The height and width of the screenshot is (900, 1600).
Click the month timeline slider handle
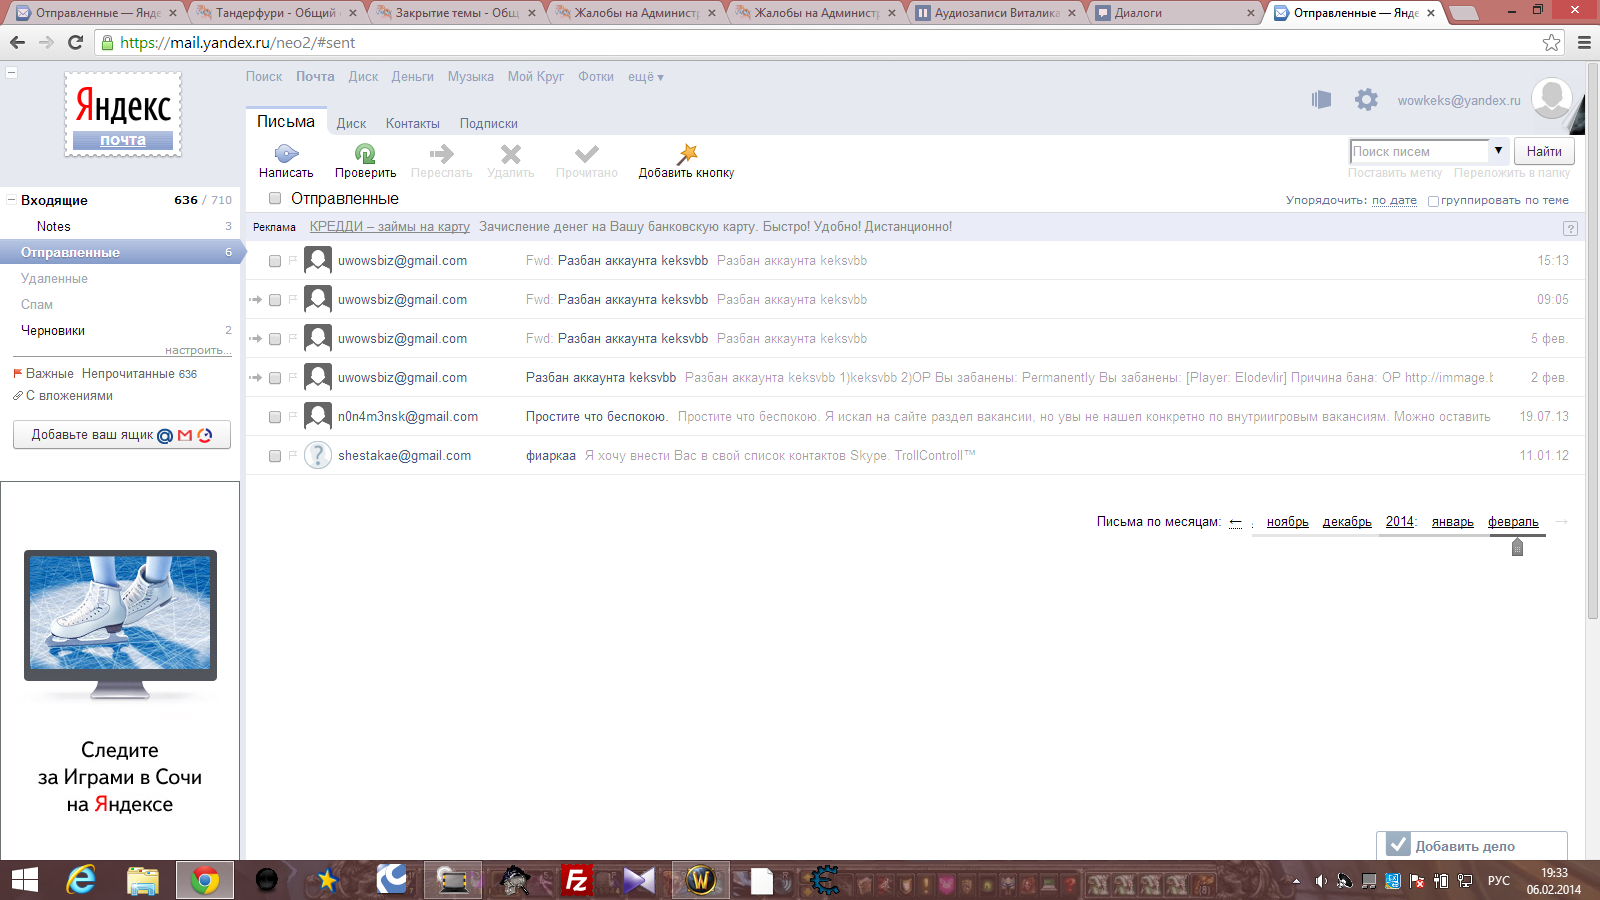[1517, 547]
